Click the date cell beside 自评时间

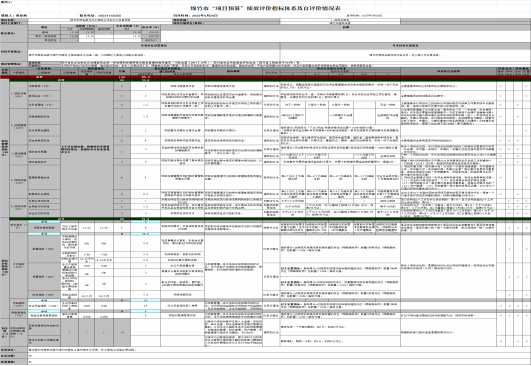205,16
